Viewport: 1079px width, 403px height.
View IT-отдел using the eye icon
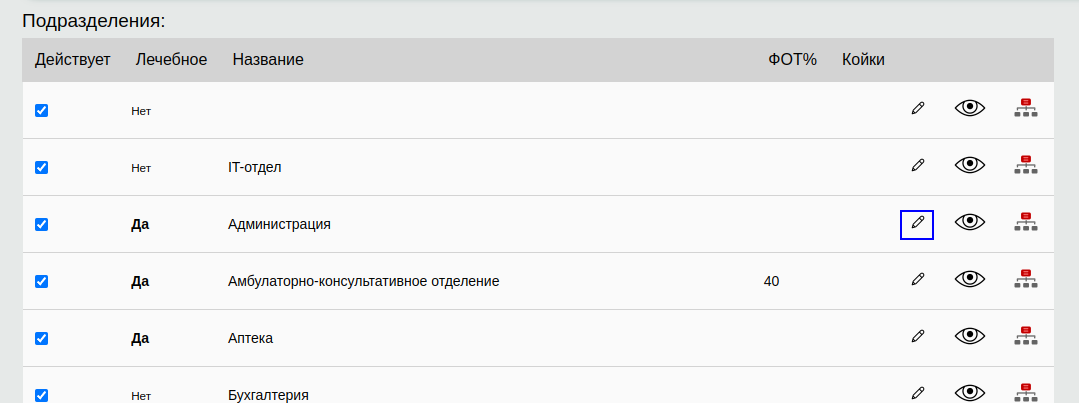tap(970, 165)
